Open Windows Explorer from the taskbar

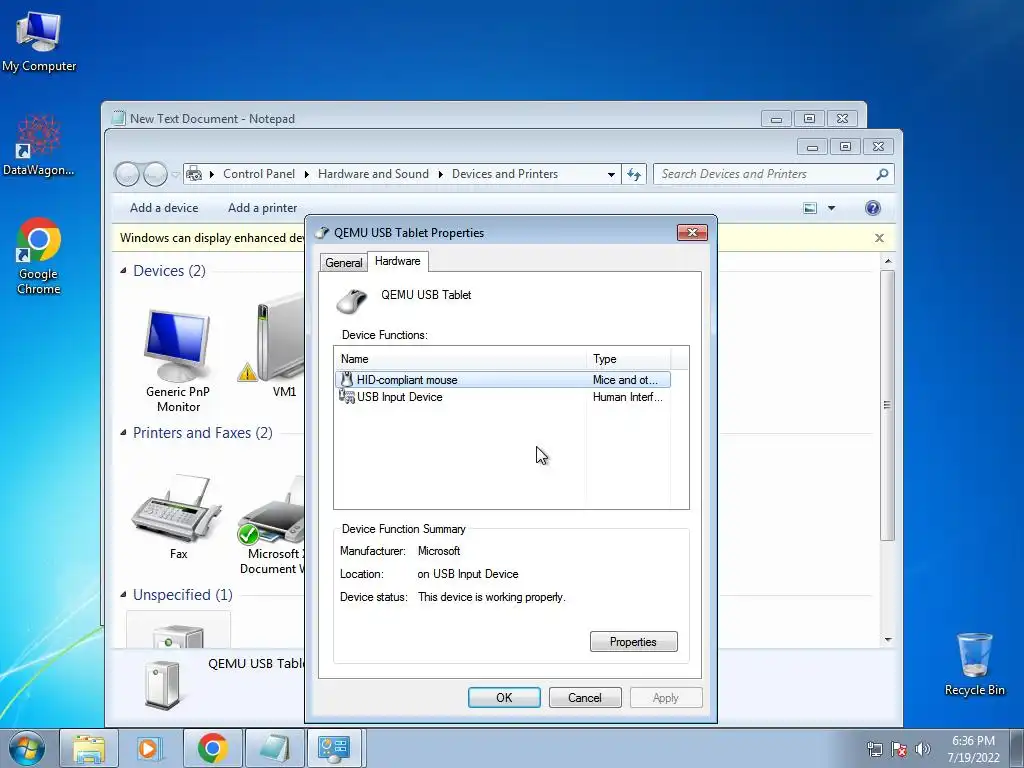click(x=89, y=748)
